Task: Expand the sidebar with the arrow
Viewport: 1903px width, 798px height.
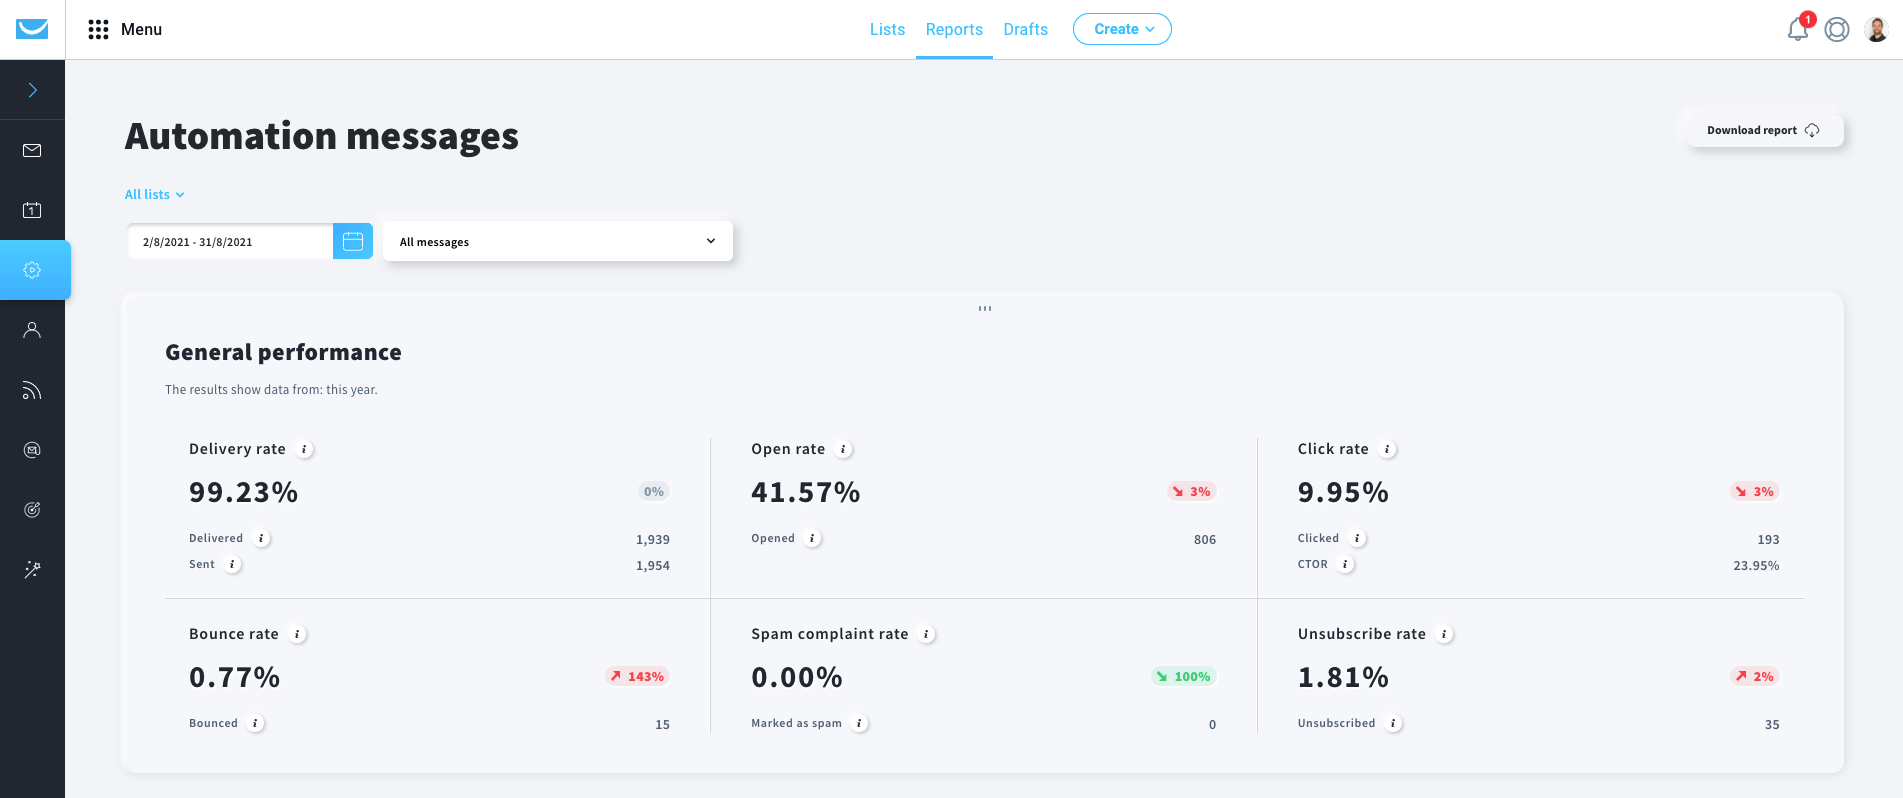Action: [32, 90]
